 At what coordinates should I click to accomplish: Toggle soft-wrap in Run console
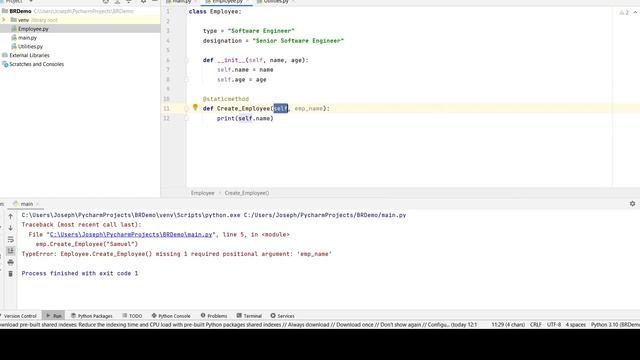pyautogui.click(x=11, y=239)
